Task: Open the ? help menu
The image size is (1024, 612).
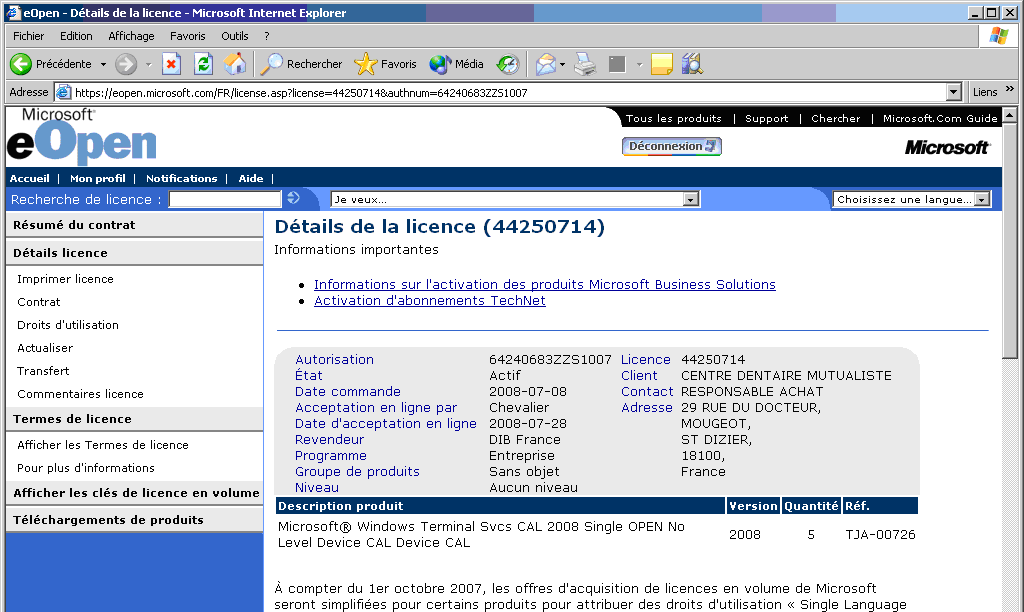Action: coord(266,36)
